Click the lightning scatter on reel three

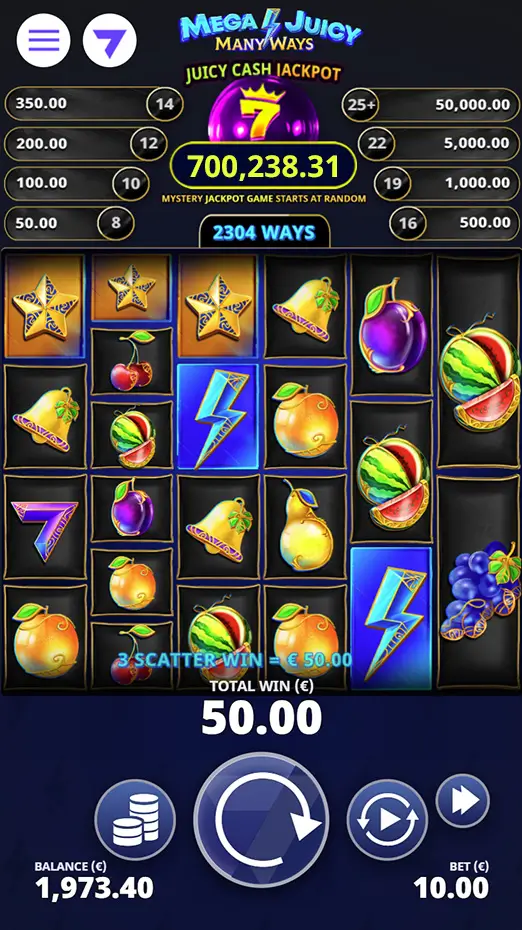tap(218, 416)
